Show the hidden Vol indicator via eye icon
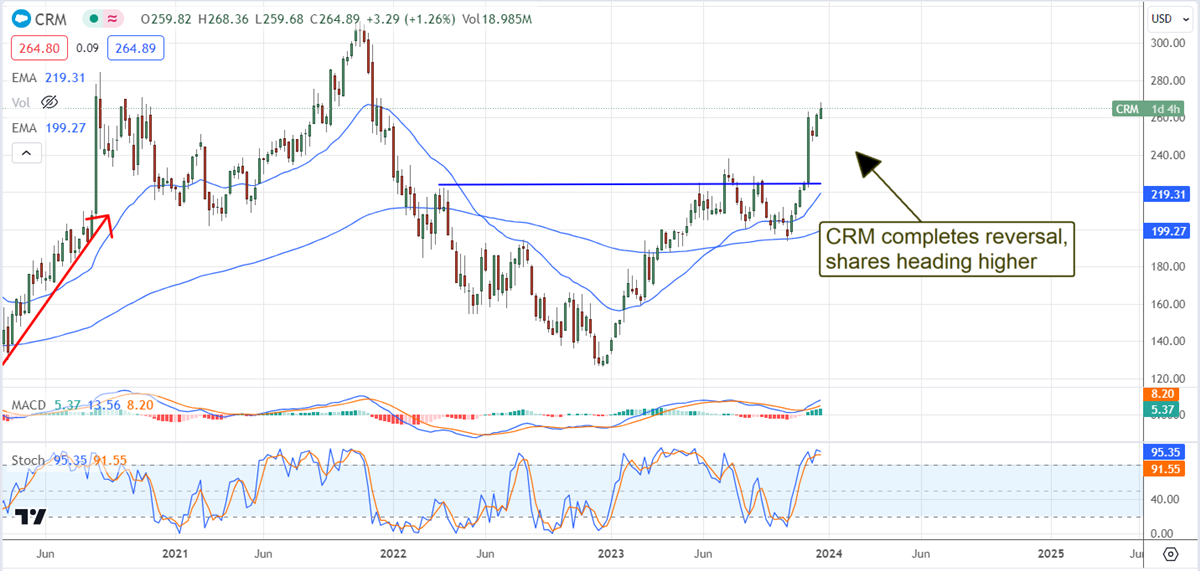The width and height of the screenshot is (1200, 571). tap(48, 102)
